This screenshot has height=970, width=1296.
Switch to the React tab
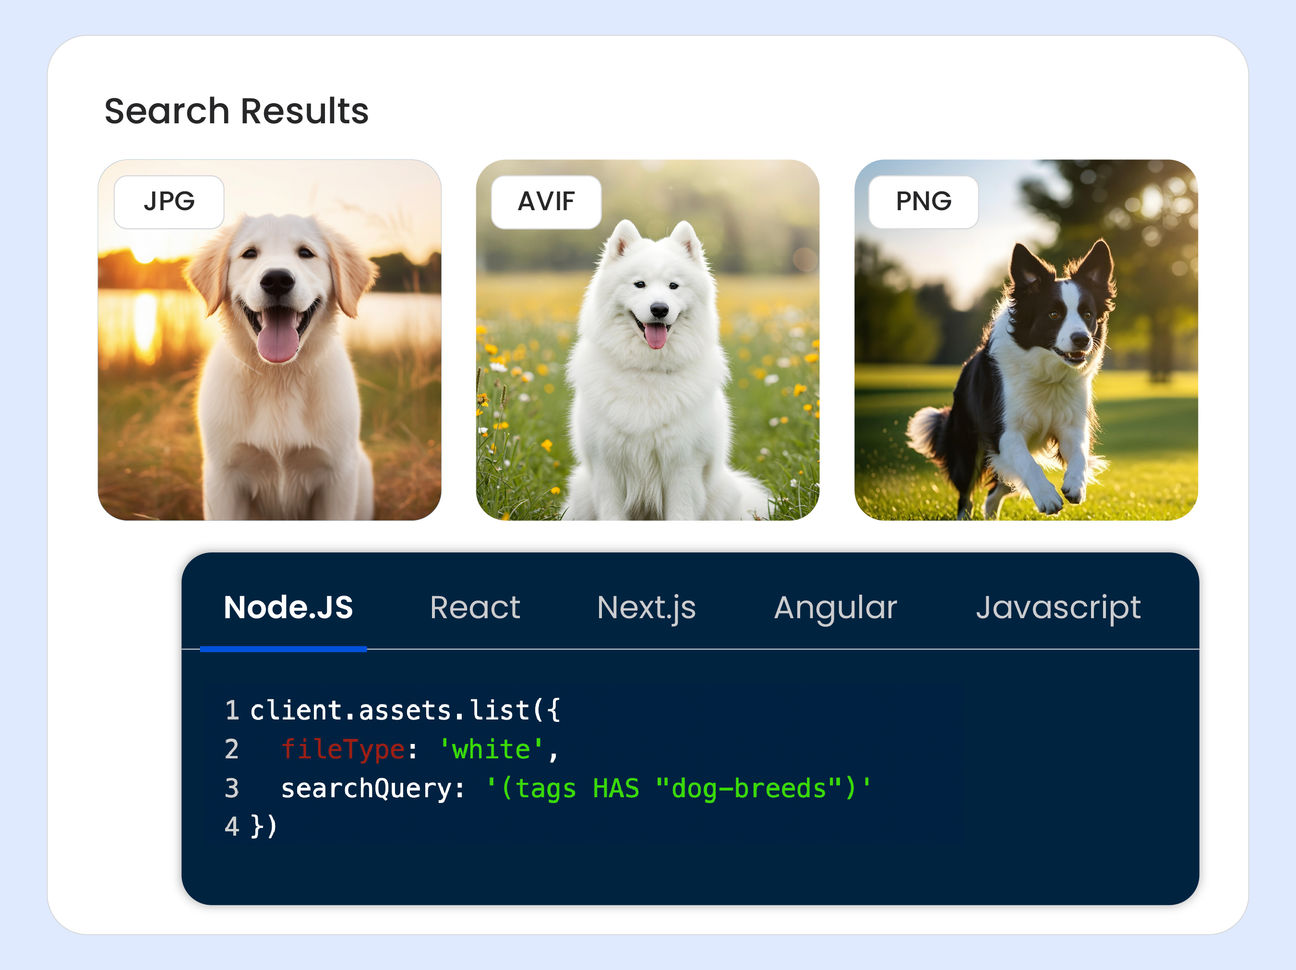click(474, 607)
